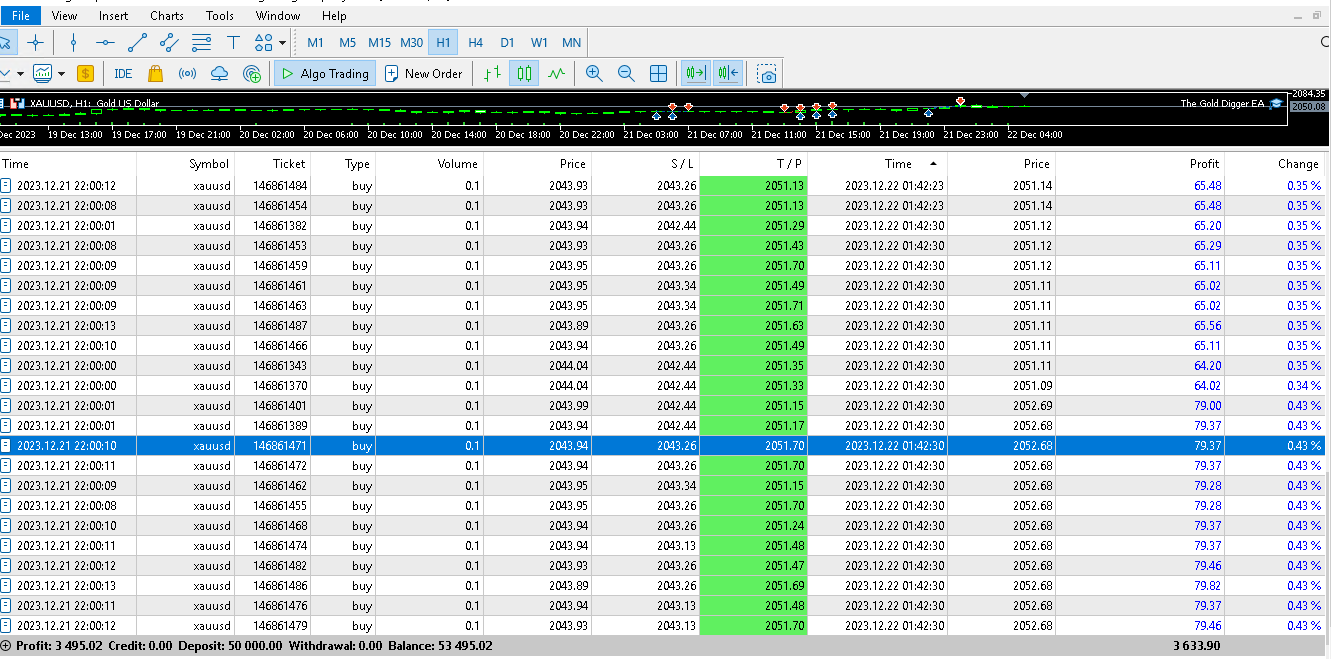Open the Insert menu
1331x659 pixels.
click(113, 15)
